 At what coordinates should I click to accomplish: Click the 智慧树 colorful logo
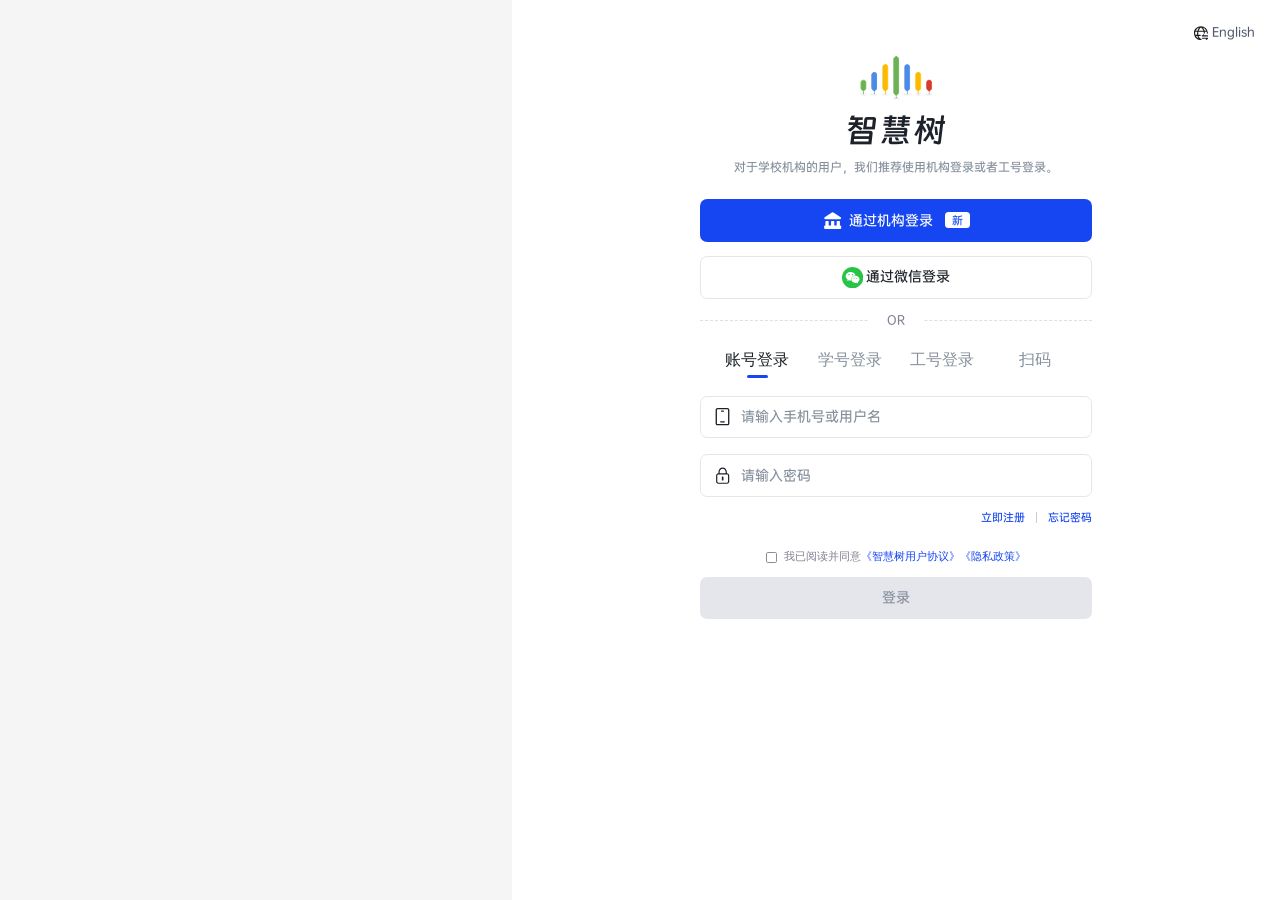coord(896,76)
